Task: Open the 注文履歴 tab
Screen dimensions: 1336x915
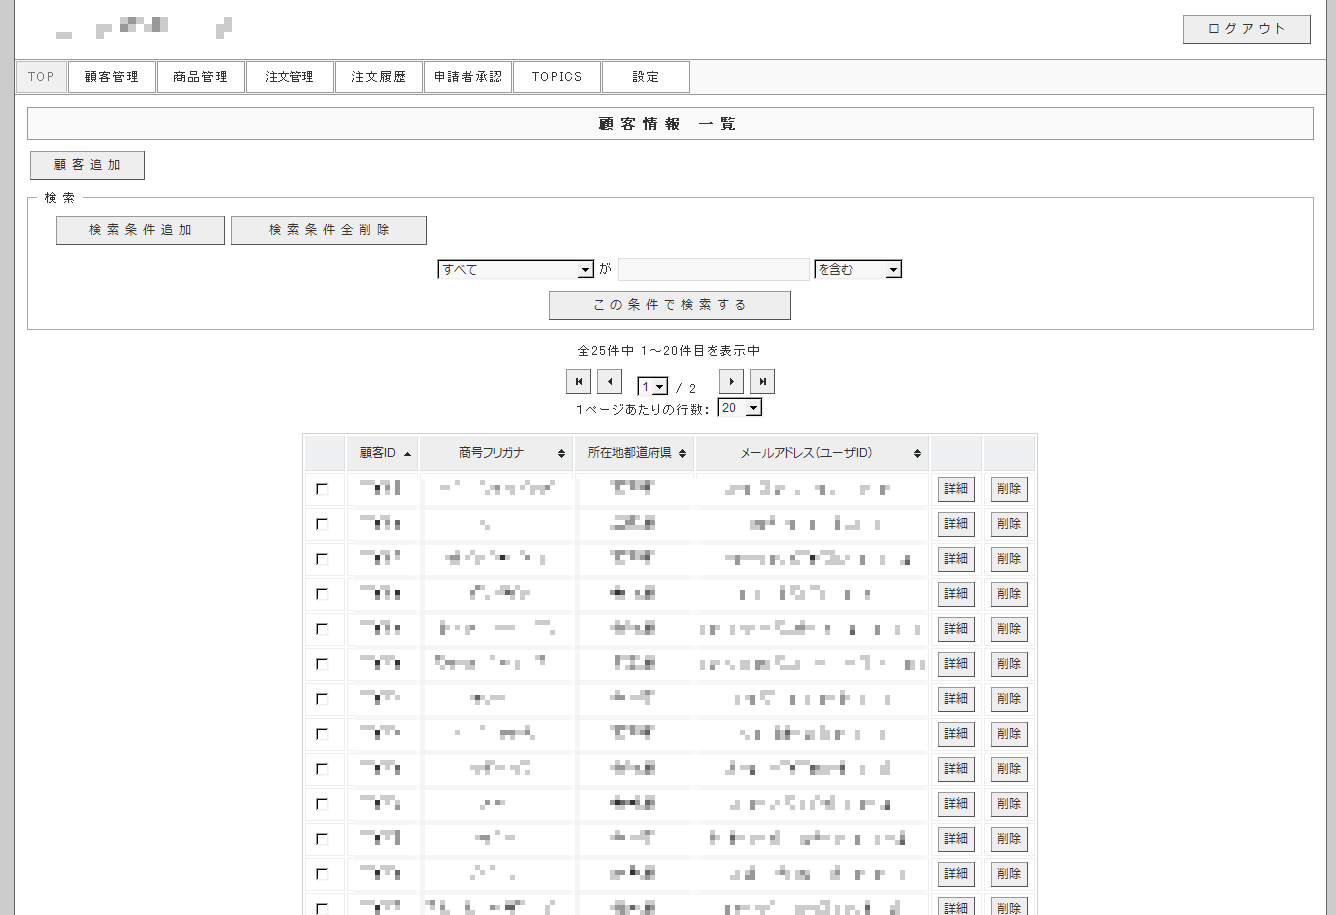Action: pos(378,77)
